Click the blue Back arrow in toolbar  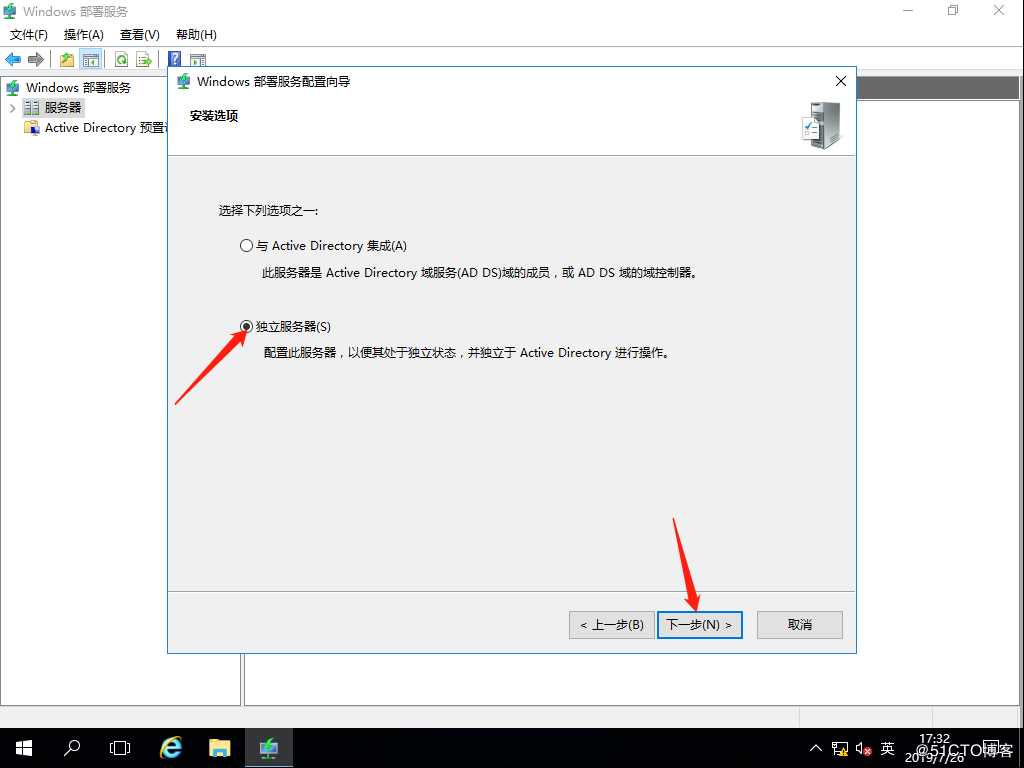(x=13, y=59)
